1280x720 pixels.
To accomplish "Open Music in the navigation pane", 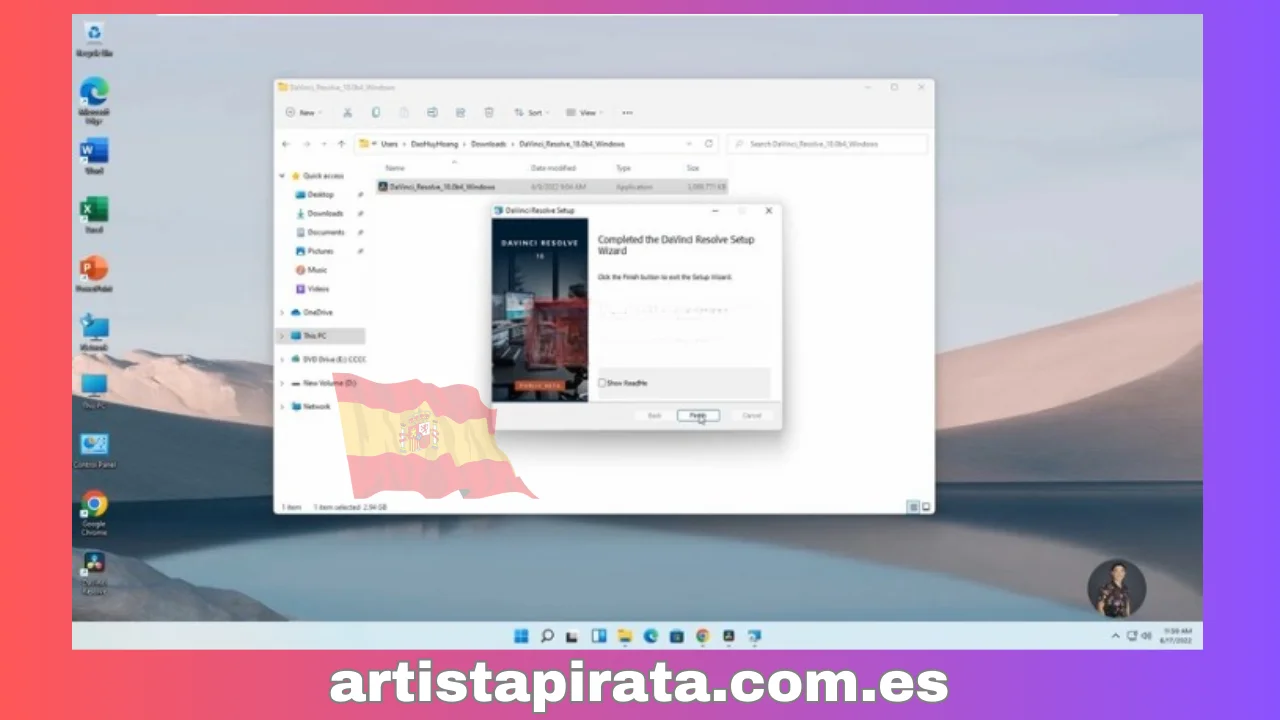I will tap(317, 270).
